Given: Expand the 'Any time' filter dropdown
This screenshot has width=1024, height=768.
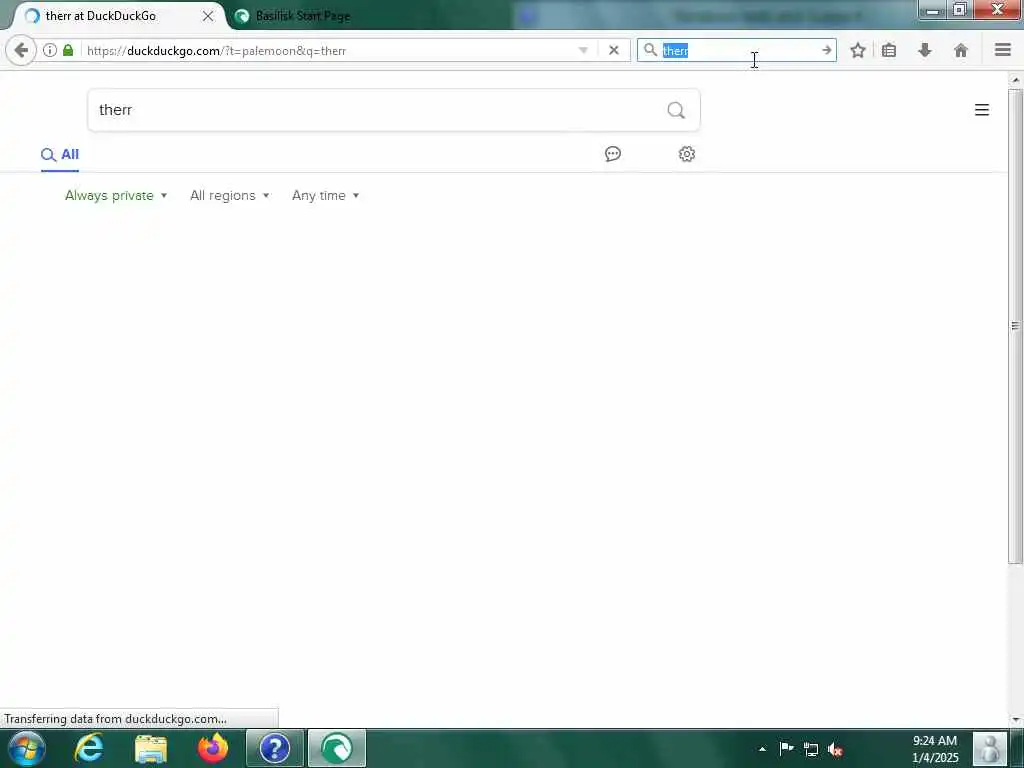Looking at the screenshot, I should (x=325, y=195).
